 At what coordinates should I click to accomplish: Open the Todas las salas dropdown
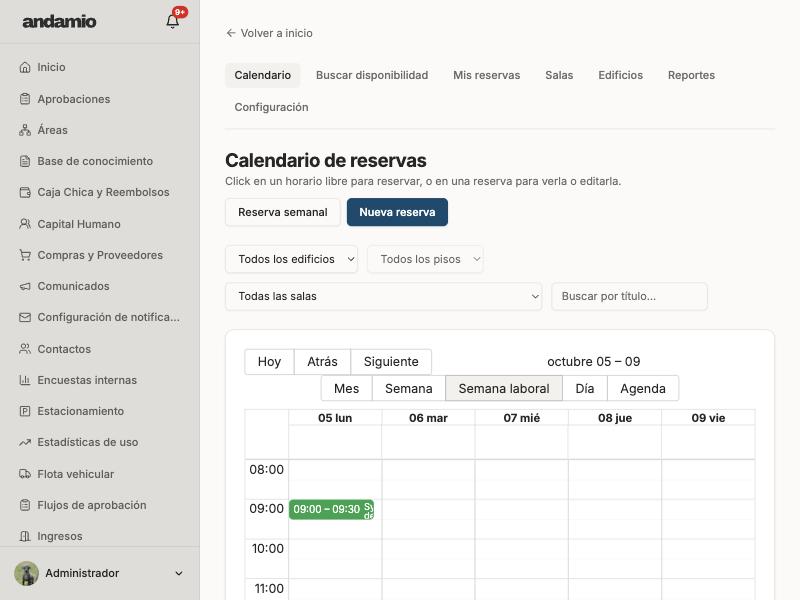tap(383, 296)
